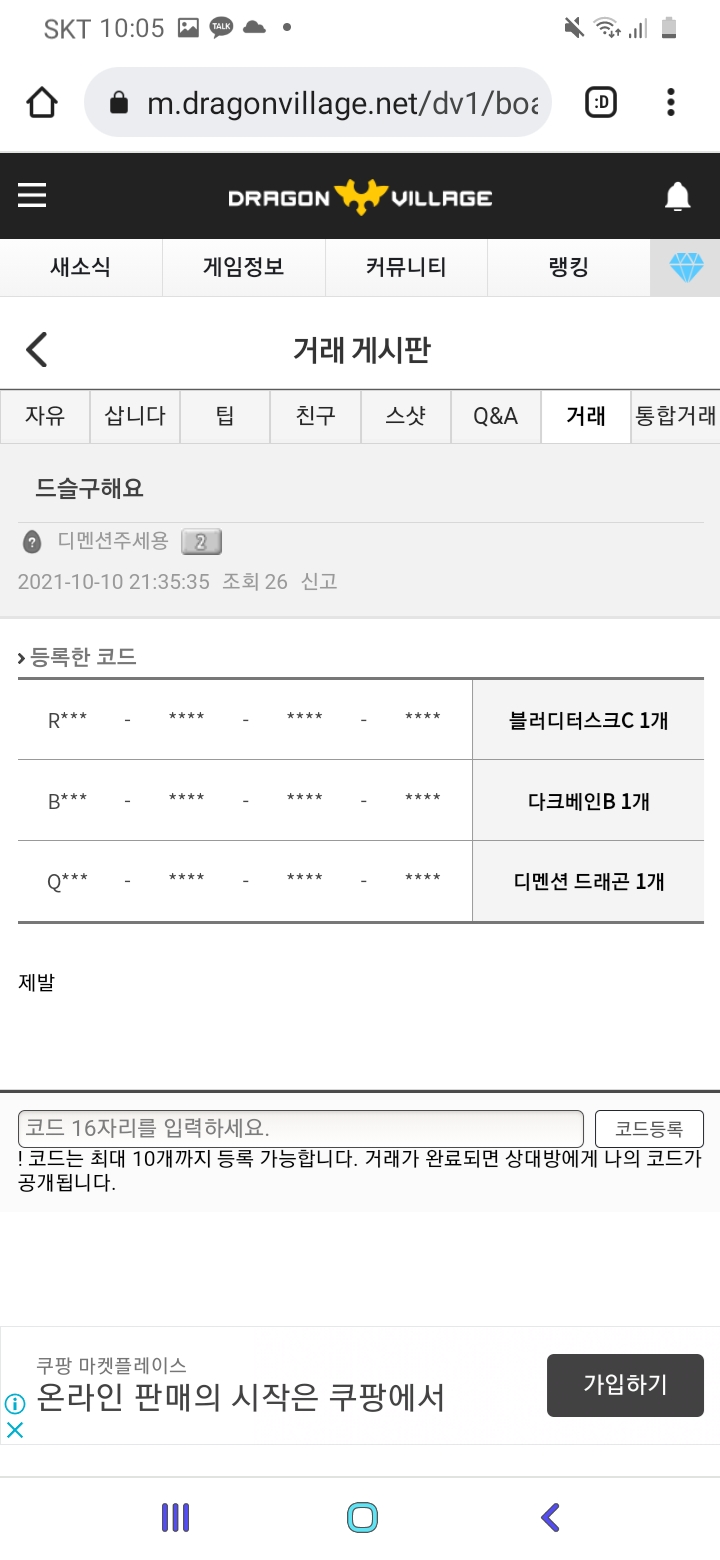This screenshot has width=720, height=1560.
Task: Select the Q&A tab
Action: (495, 416)
